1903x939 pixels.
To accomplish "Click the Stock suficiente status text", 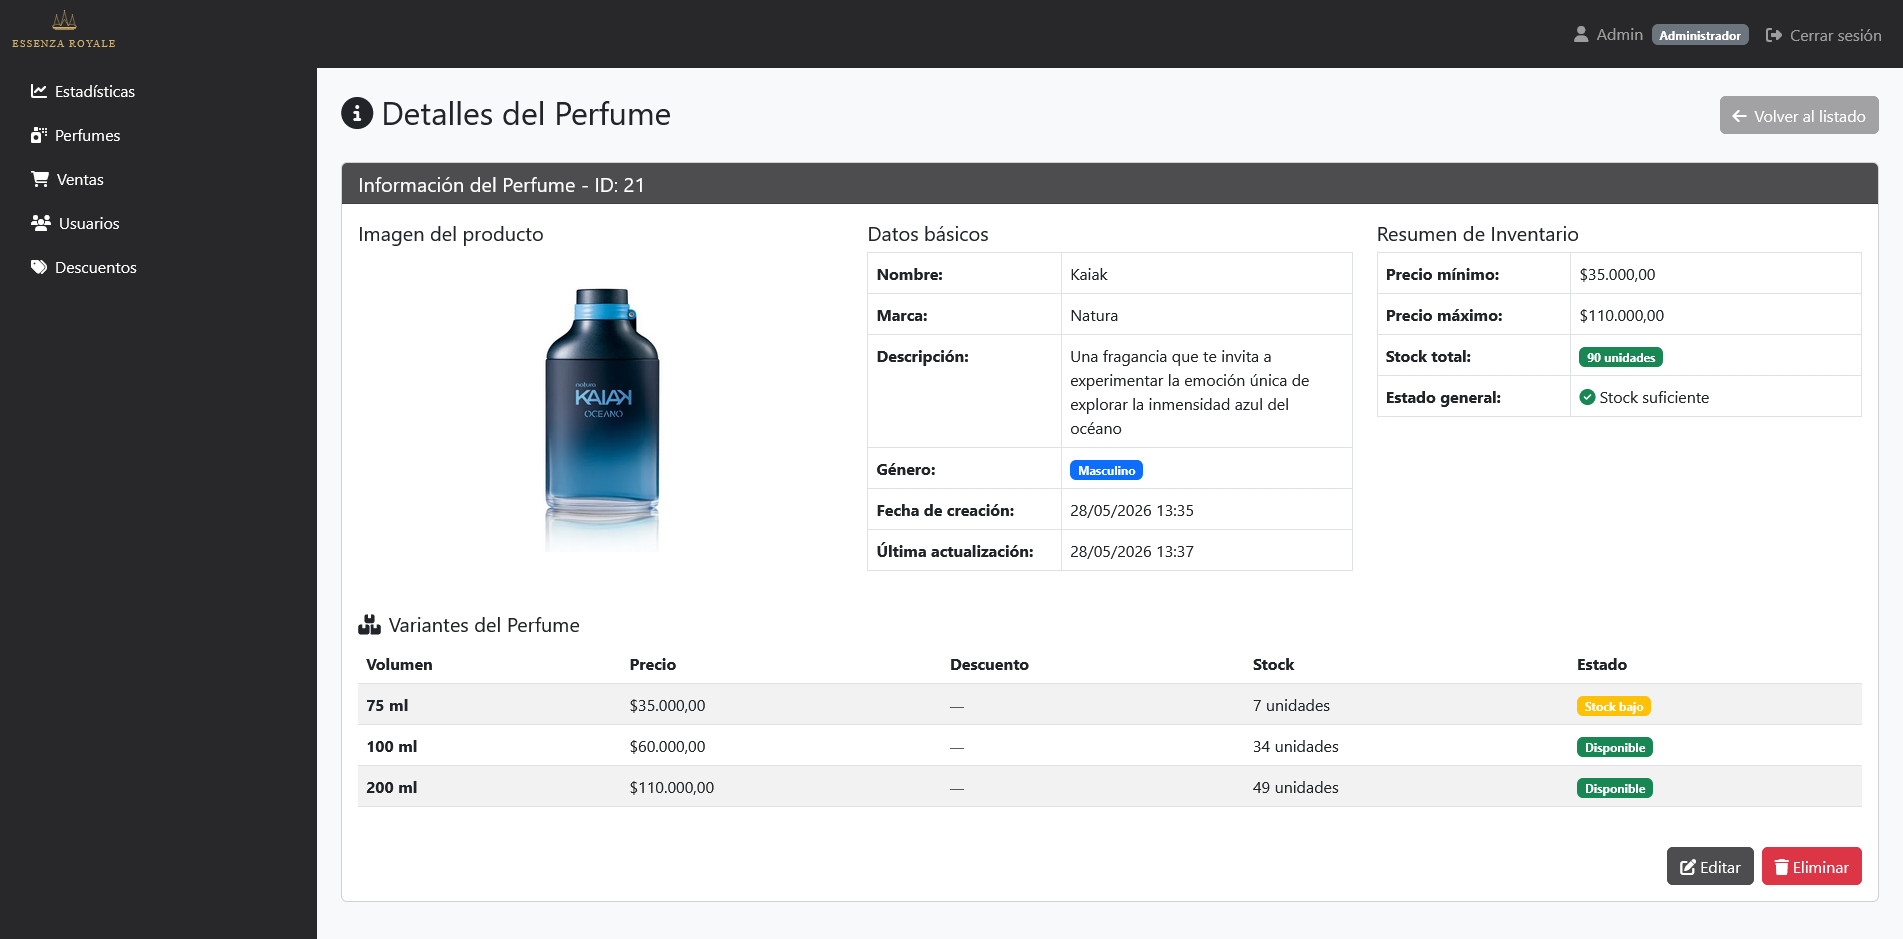I will click(x=1654, y=397).
